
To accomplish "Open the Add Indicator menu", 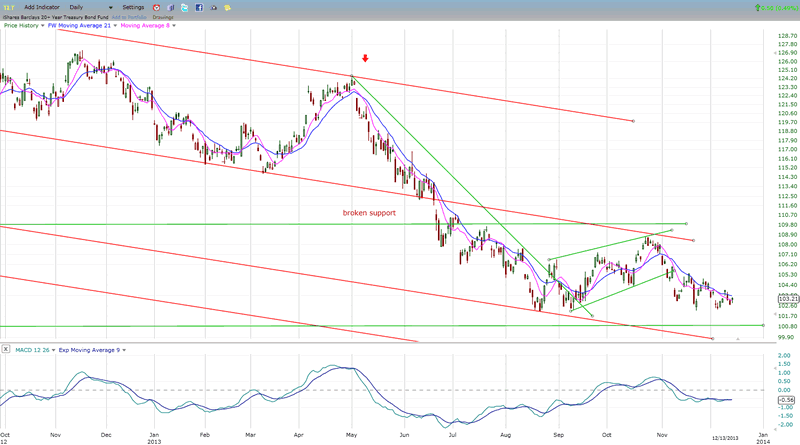I will point(39,7).
